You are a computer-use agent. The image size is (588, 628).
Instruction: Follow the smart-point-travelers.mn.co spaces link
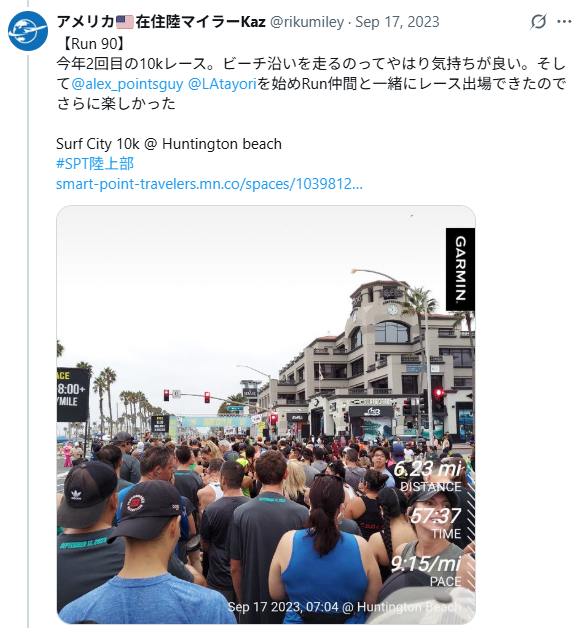tap(209, 184)
